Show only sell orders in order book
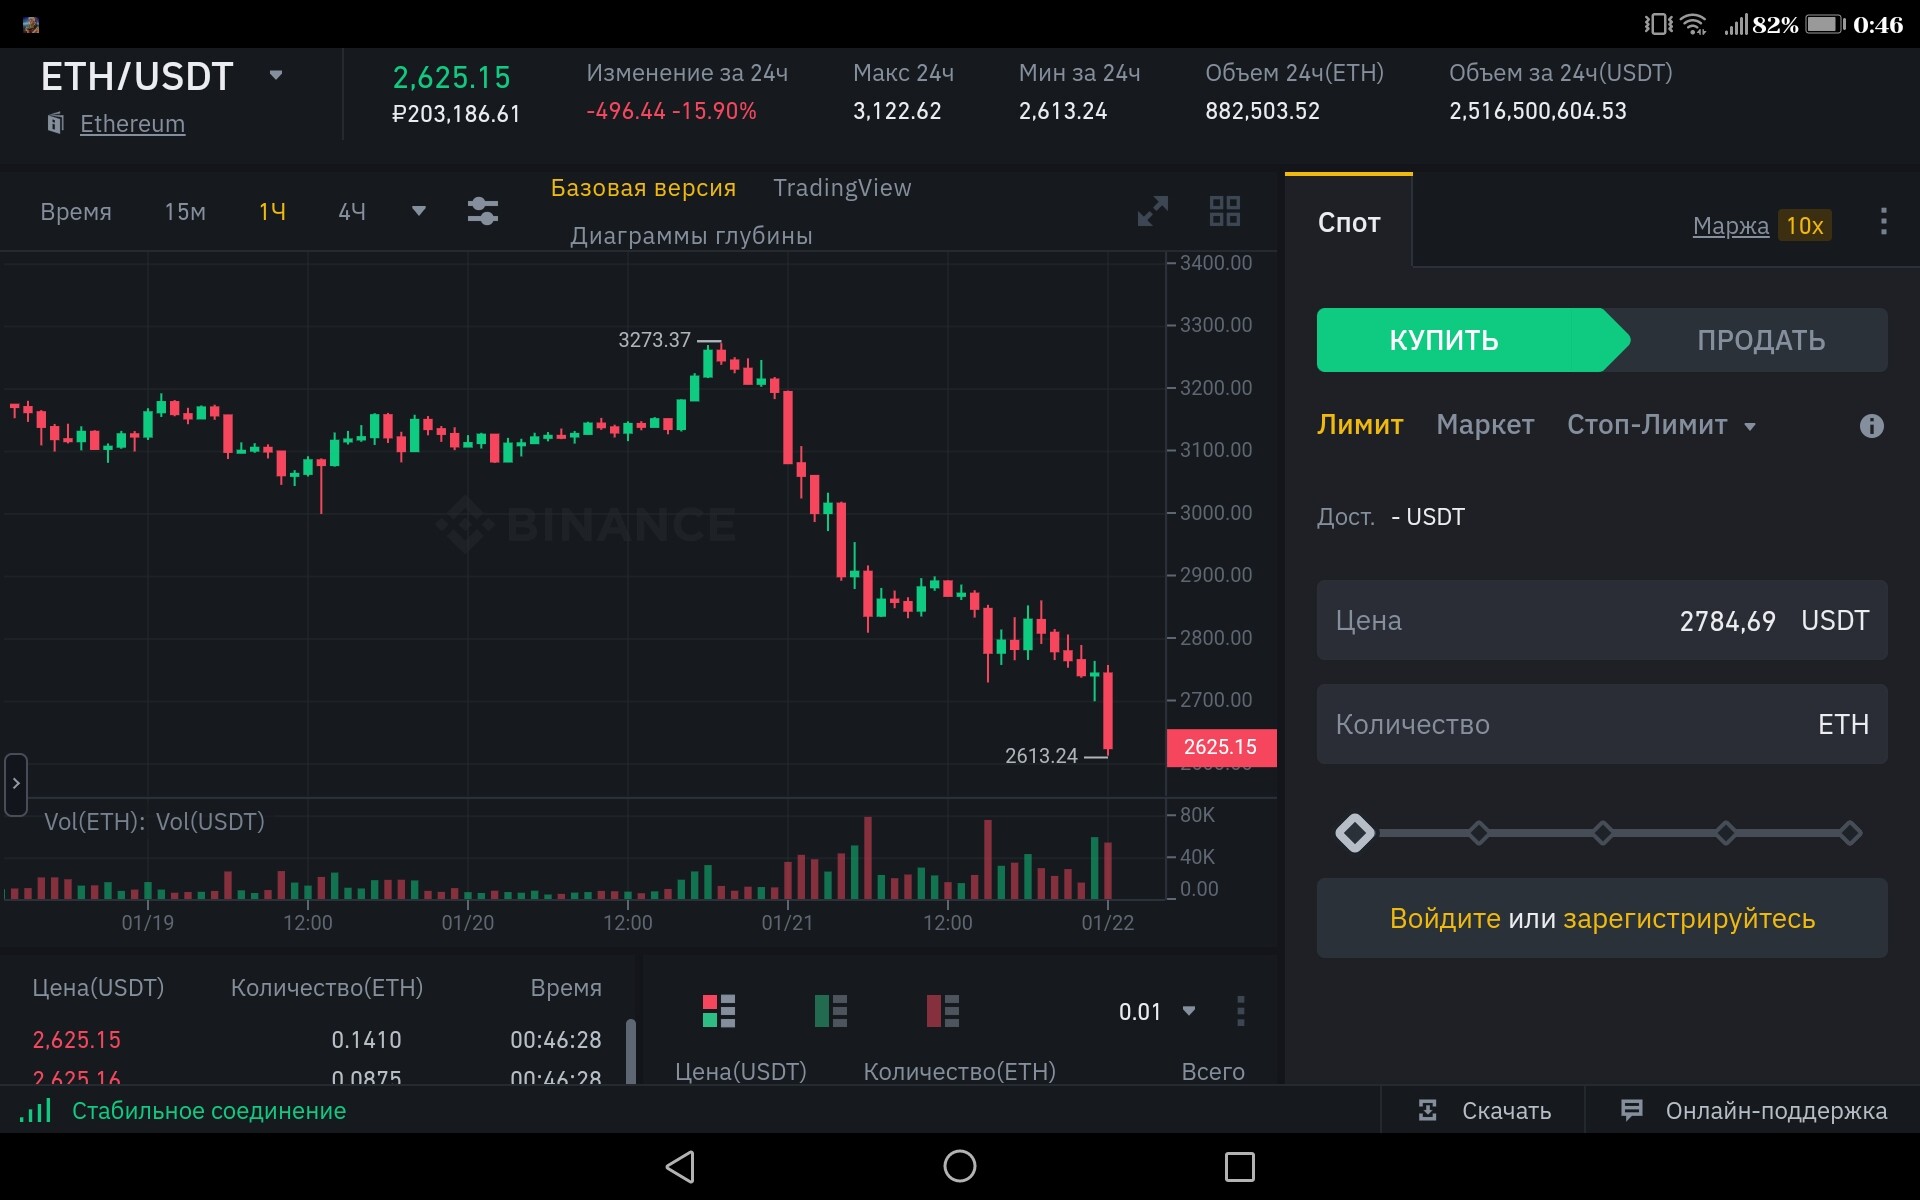The width and height of the screenshot is (1920, 1200). click(942, 1011)
